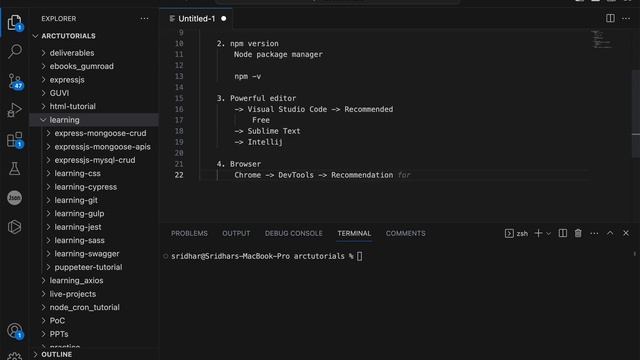Split the editor to the right
Viewport: 640px width, 360px height.
[x=610, y=18]
